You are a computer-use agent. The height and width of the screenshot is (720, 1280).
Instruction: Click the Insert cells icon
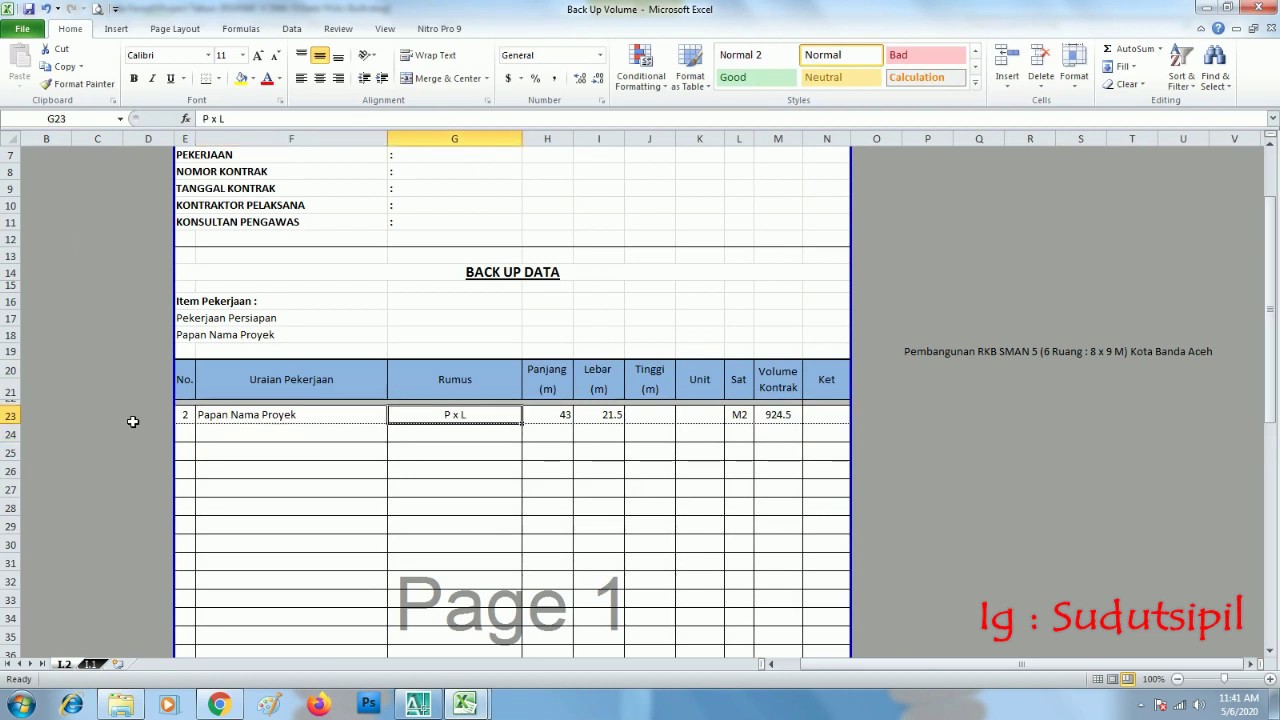click(x=1007, y=56)
